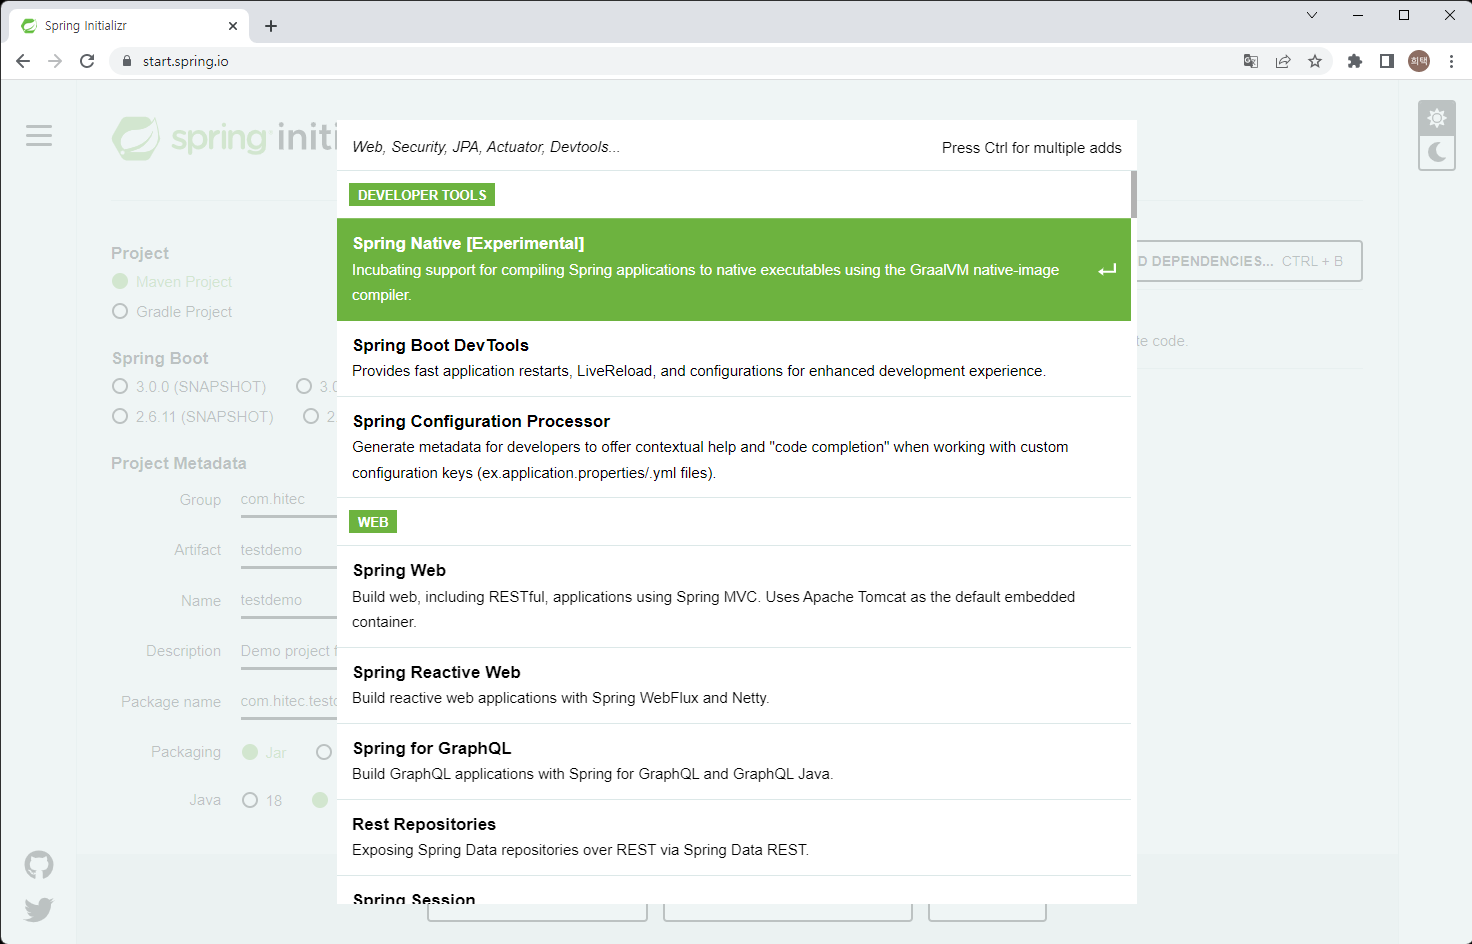View site info lock icon
Viewport: 1472px width, 944px height.
pyautogui.click(x=126, y=61)
